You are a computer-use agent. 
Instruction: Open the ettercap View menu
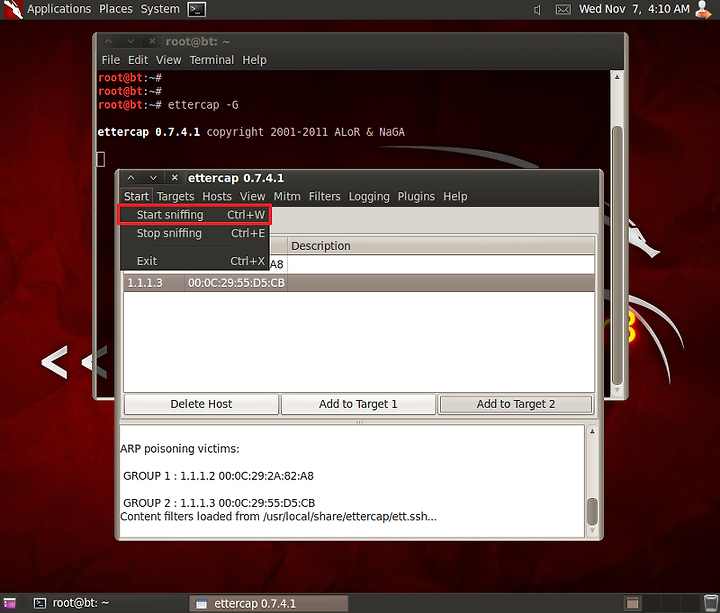point(253,197)
